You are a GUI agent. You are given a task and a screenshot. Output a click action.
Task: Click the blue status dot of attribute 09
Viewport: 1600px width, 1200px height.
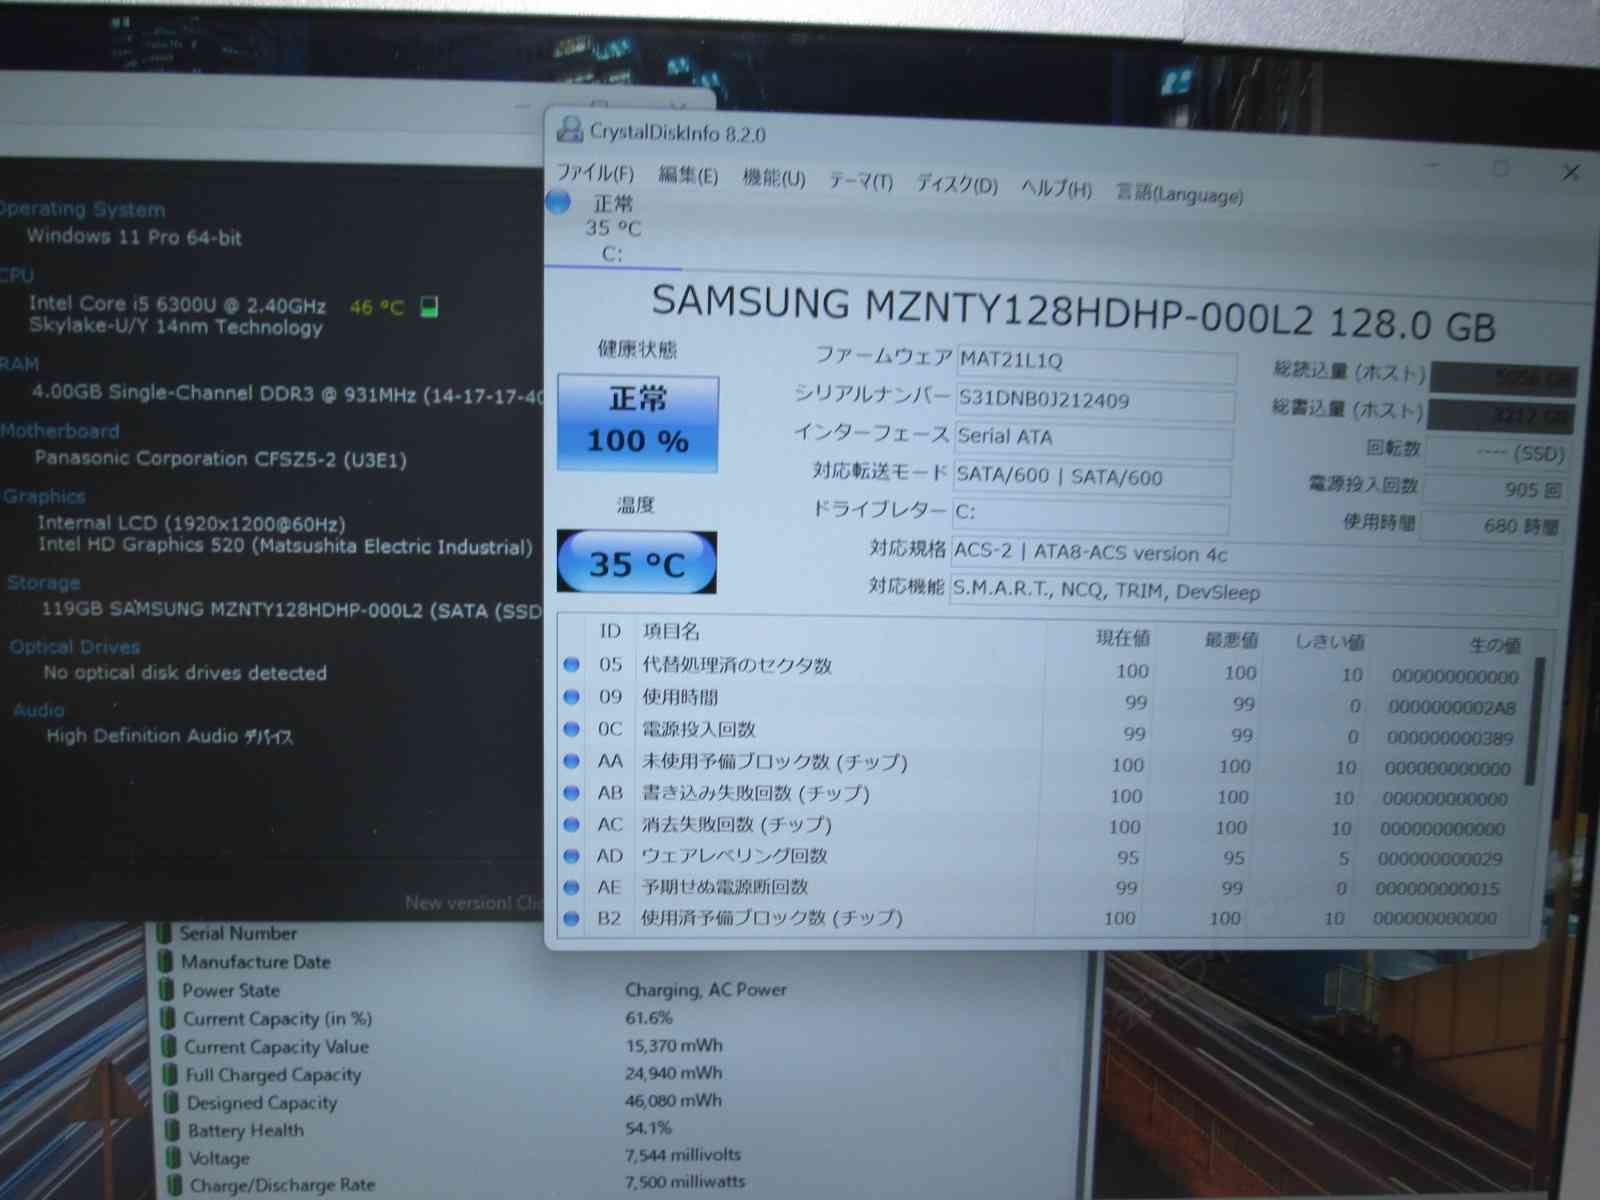click(x=572, y=696)
